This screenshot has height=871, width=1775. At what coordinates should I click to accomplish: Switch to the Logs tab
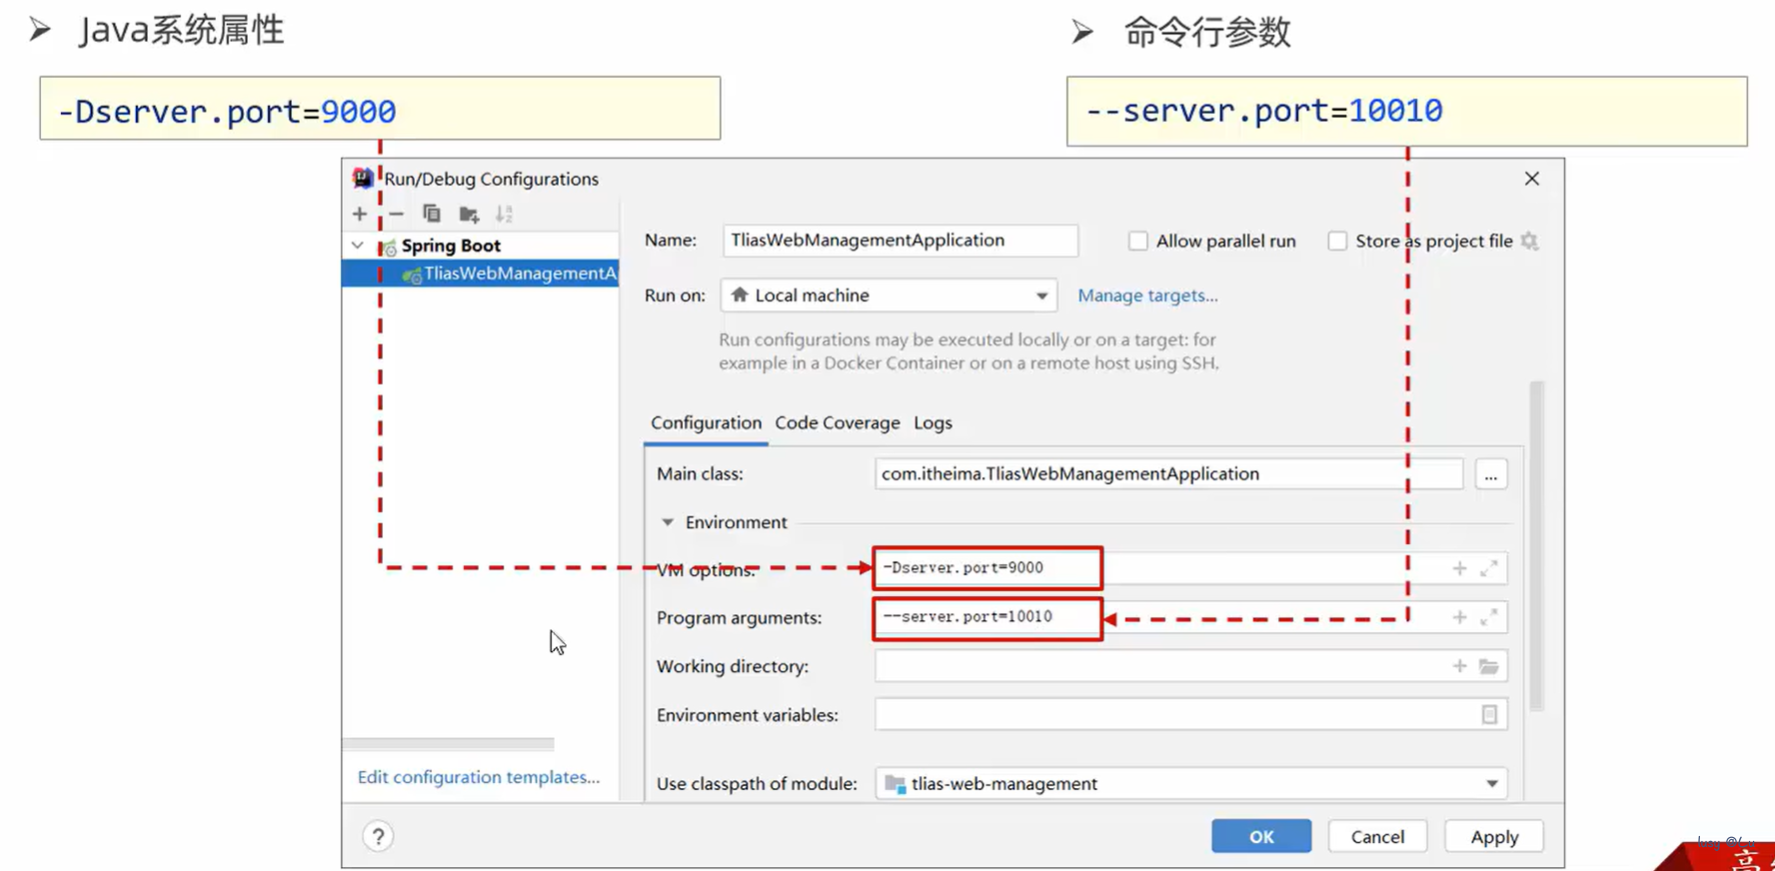coord(933,423)
